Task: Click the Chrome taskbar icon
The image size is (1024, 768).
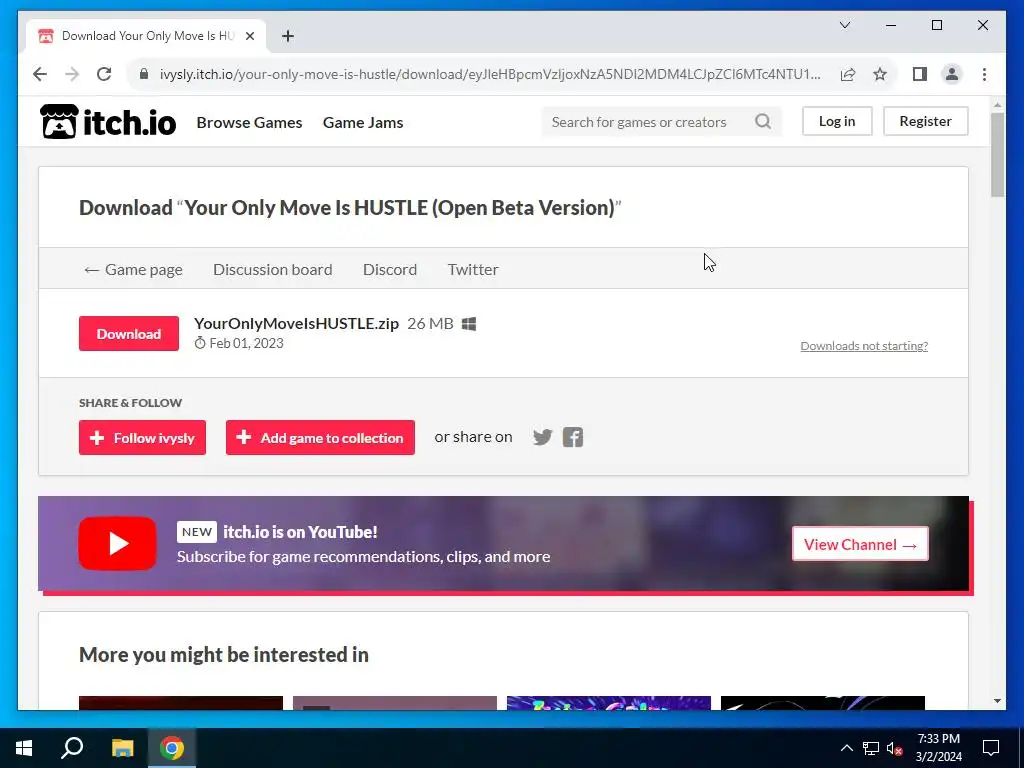Action: 172,748
